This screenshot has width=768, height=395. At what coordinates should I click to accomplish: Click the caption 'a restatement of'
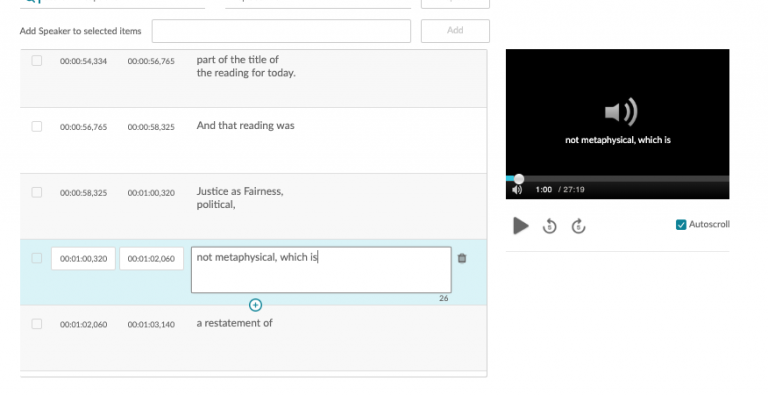[235, 323]
